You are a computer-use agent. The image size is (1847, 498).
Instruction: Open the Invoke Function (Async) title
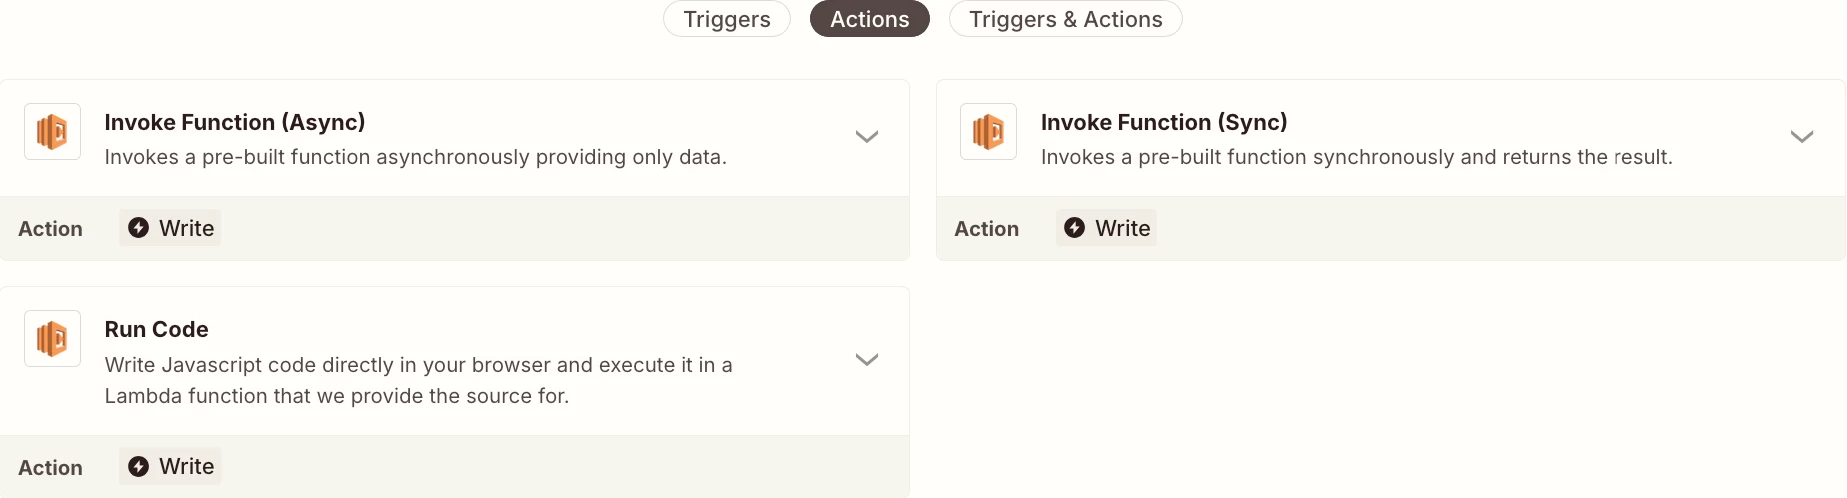[x=235, y=122]
